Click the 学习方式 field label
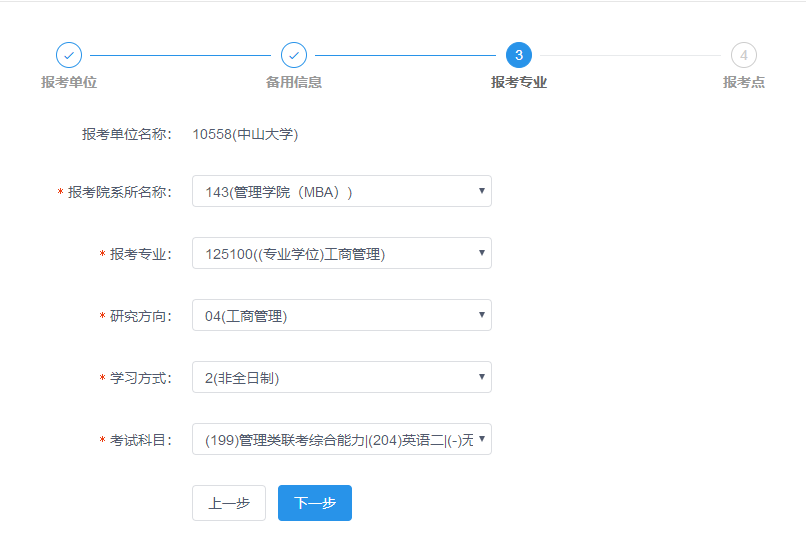The image size is (806, 549). pyautogui.click(x=141, y=378)
